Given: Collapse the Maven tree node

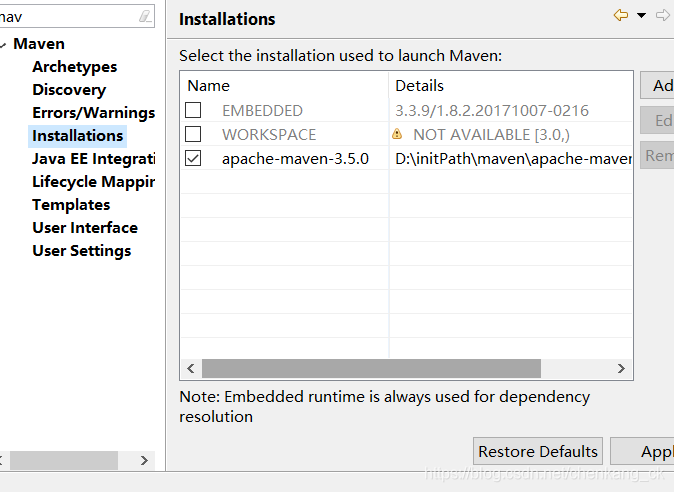Looking at the screenshot, I should [3, 44].
